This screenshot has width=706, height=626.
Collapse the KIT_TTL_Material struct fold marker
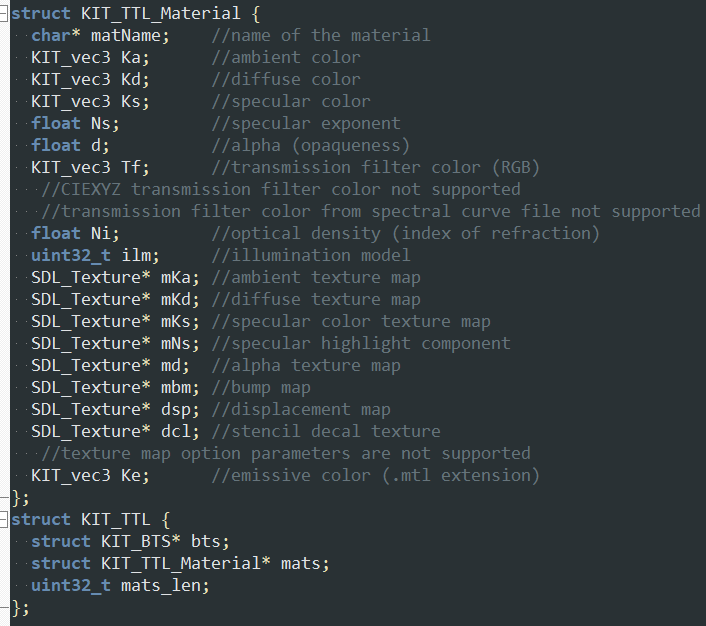(5, 13)
